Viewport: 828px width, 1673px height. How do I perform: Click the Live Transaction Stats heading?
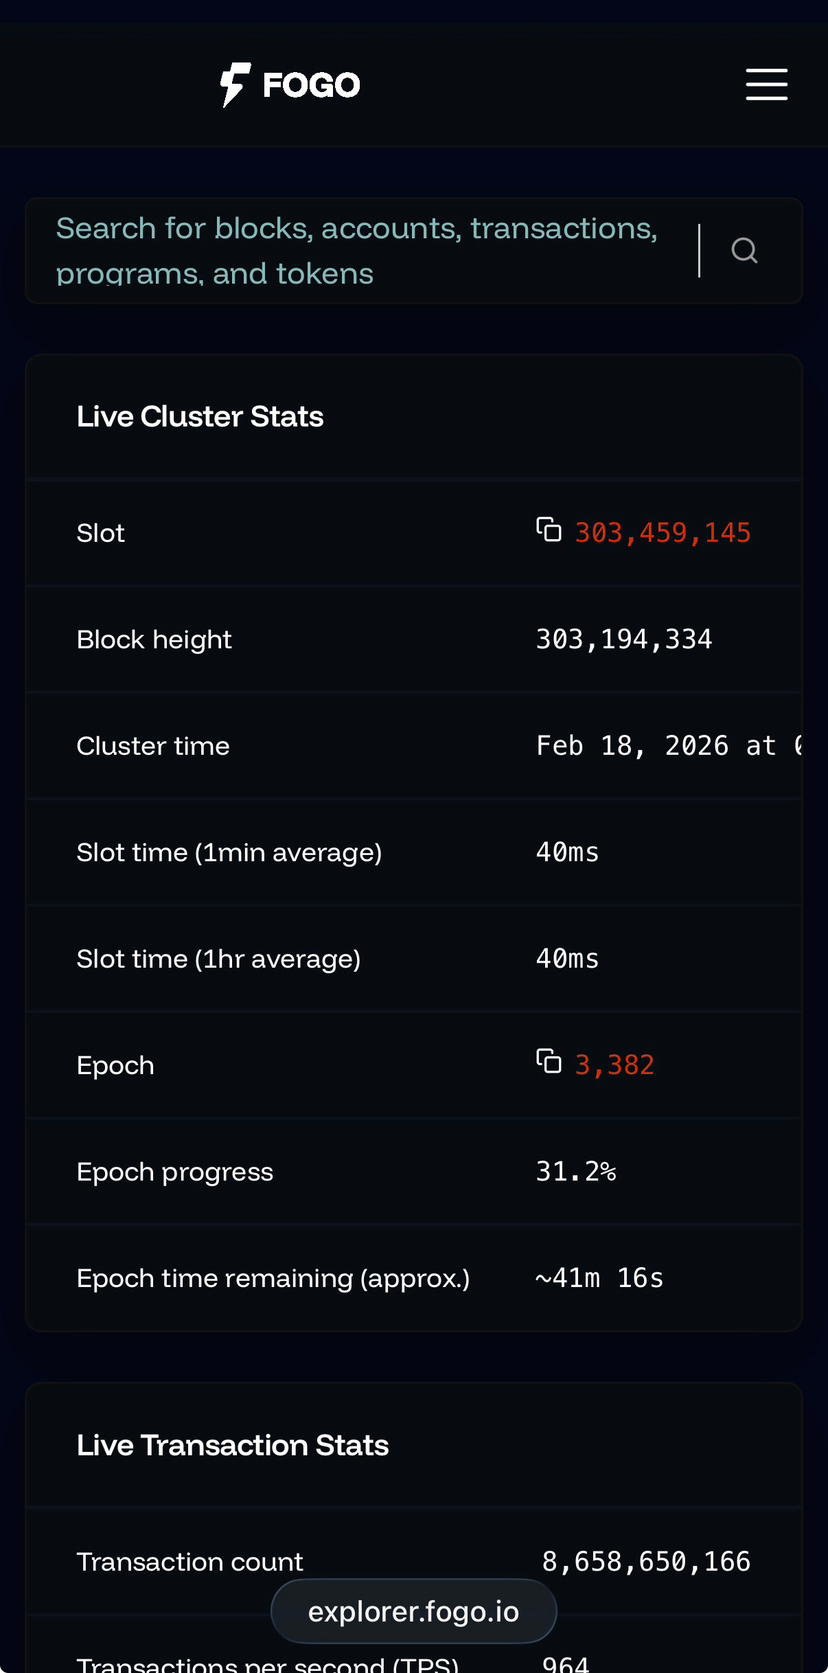coord(232,1445)
